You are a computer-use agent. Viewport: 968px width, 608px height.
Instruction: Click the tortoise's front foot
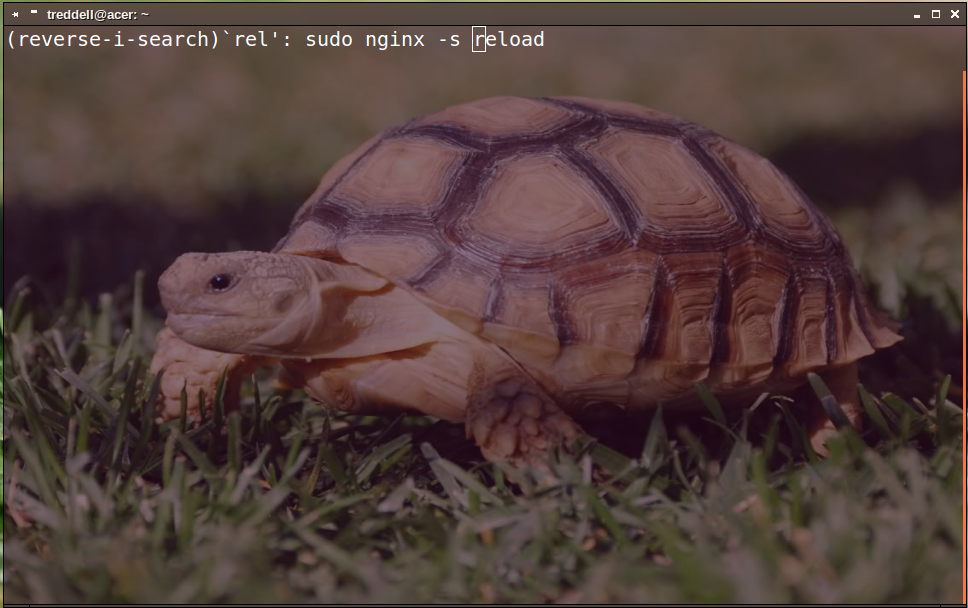[515, 420]
